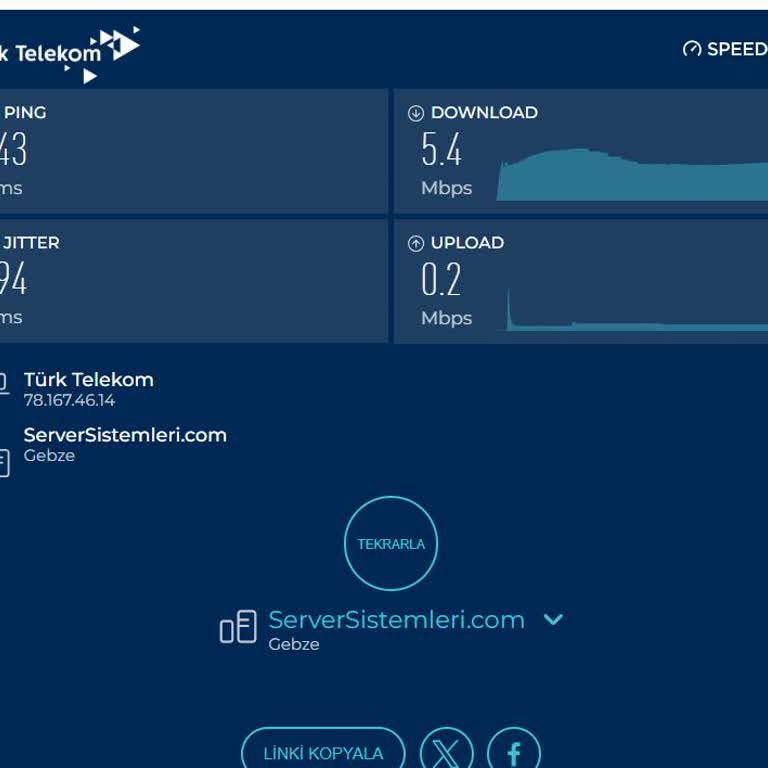Click the SPEEDTEST gauge icon
Viewport: 768px width, 768px height.
pyautogui.click(x=692, y=49)
